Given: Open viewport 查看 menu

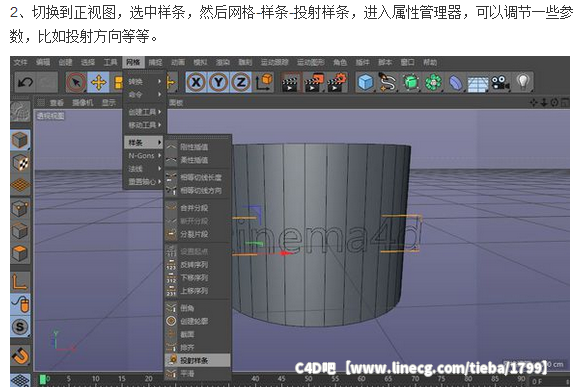Looking at the screenshot, I should coord(57,103).
